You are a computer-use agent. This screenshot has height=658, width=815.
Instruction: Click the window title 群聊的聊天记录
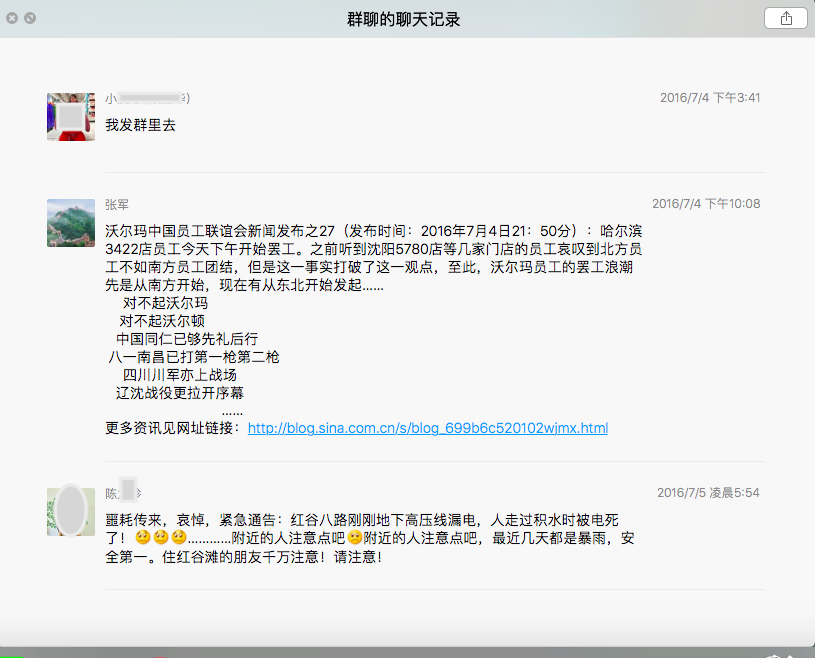click(x=403, y=20)
